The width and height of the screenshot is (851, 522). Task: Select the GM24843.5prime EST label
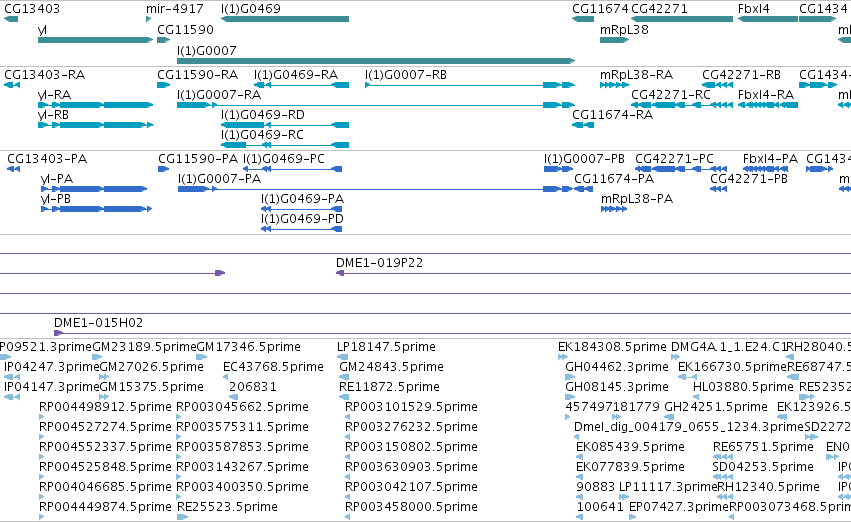pyautogui.click(x=391, y=367)
